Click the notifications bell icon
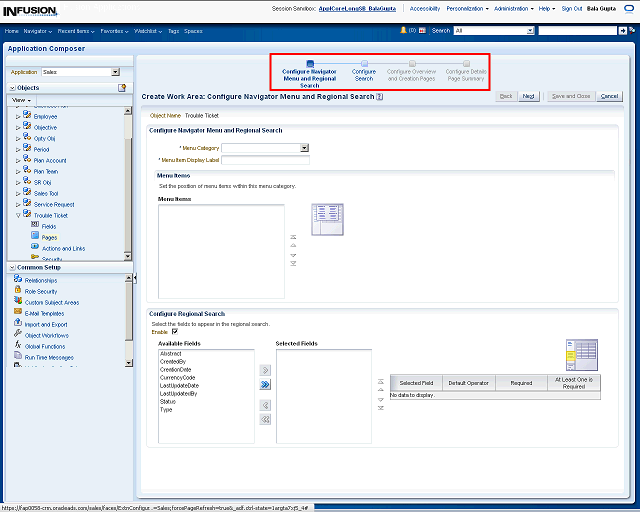640x512 pixels. coord(402,31)
